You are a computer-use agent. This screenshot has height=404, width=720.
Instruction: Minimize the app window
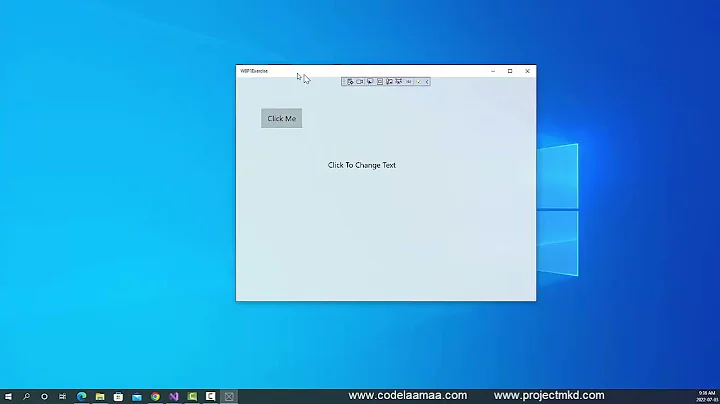pyautogui.click(x=493, y=71)
